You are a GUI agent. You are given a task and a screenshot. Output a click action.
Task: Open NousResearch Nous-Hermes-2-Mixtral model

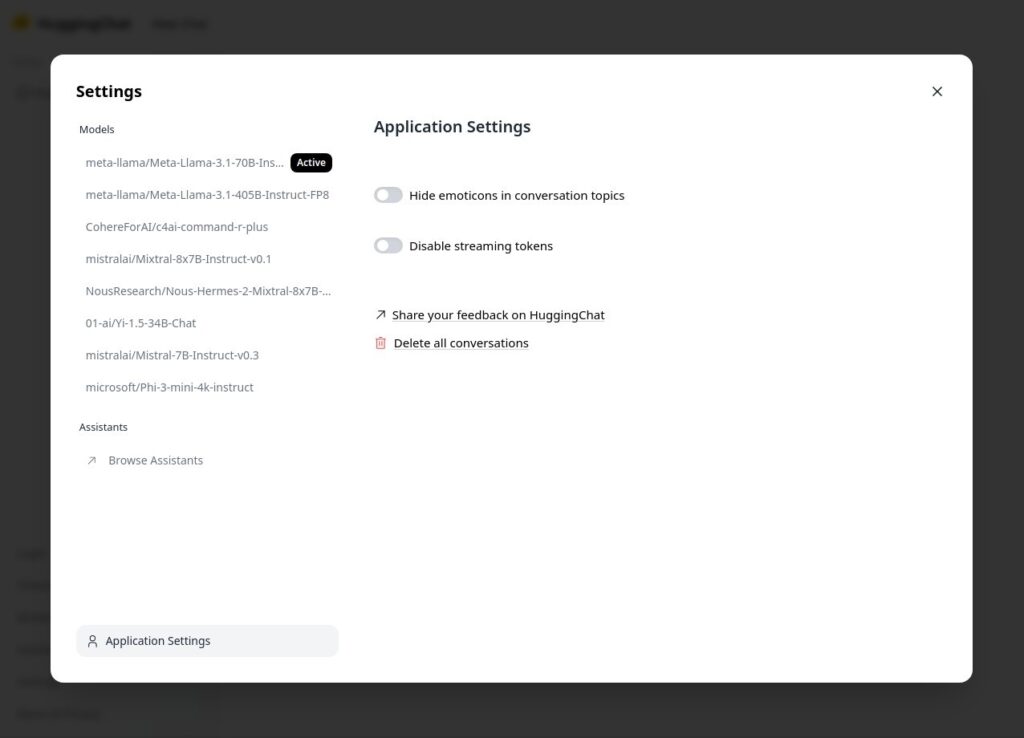(x=207, y=291)
